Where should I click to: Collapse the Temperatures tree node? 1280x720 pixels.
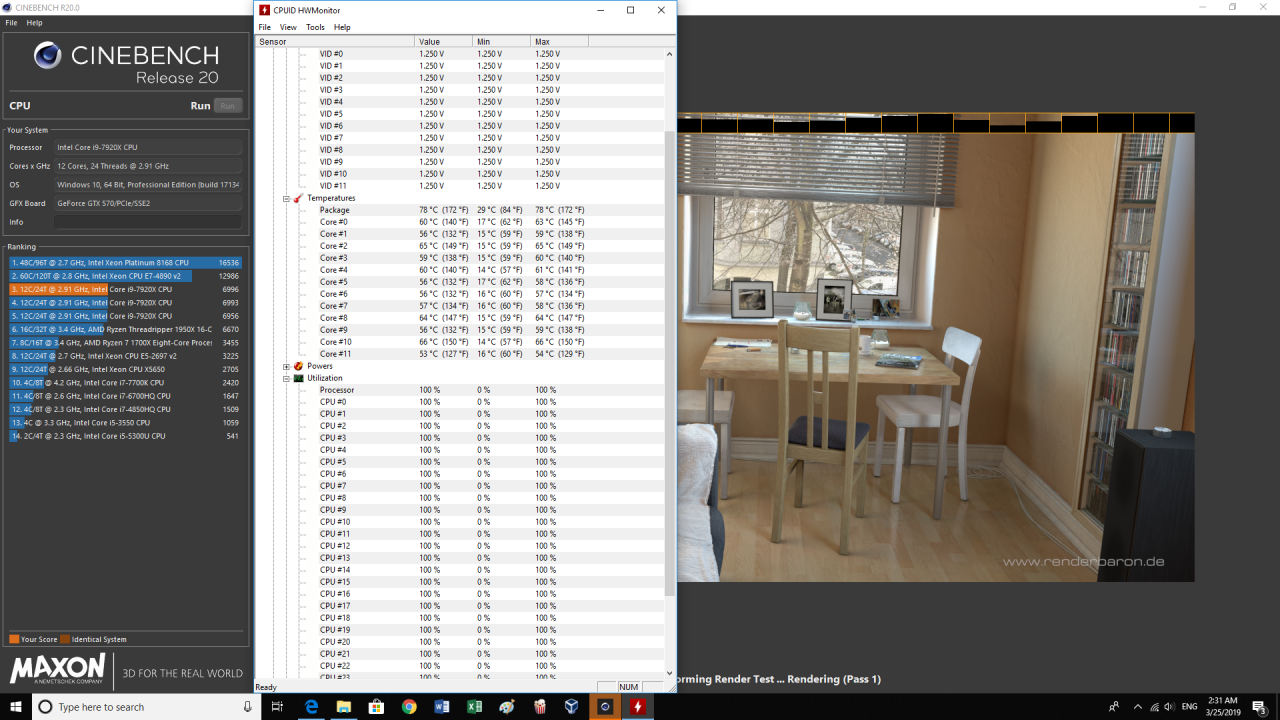pyautogui.click(x=286, y=198)
